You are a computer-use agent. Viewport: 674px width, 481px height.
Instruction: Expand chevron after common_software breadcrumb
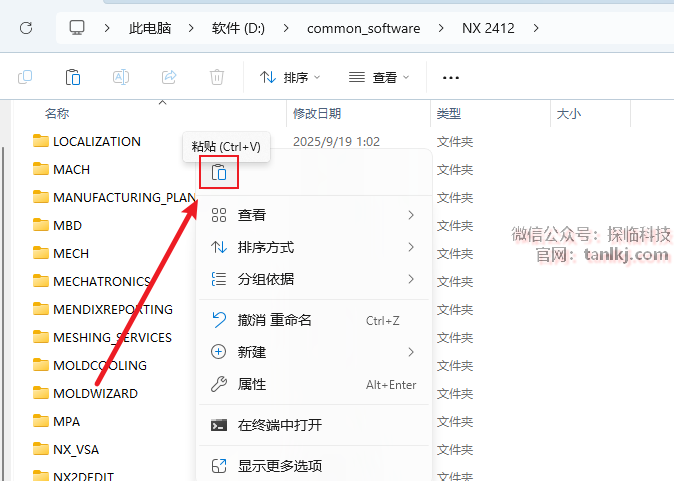tap(441, 28)
